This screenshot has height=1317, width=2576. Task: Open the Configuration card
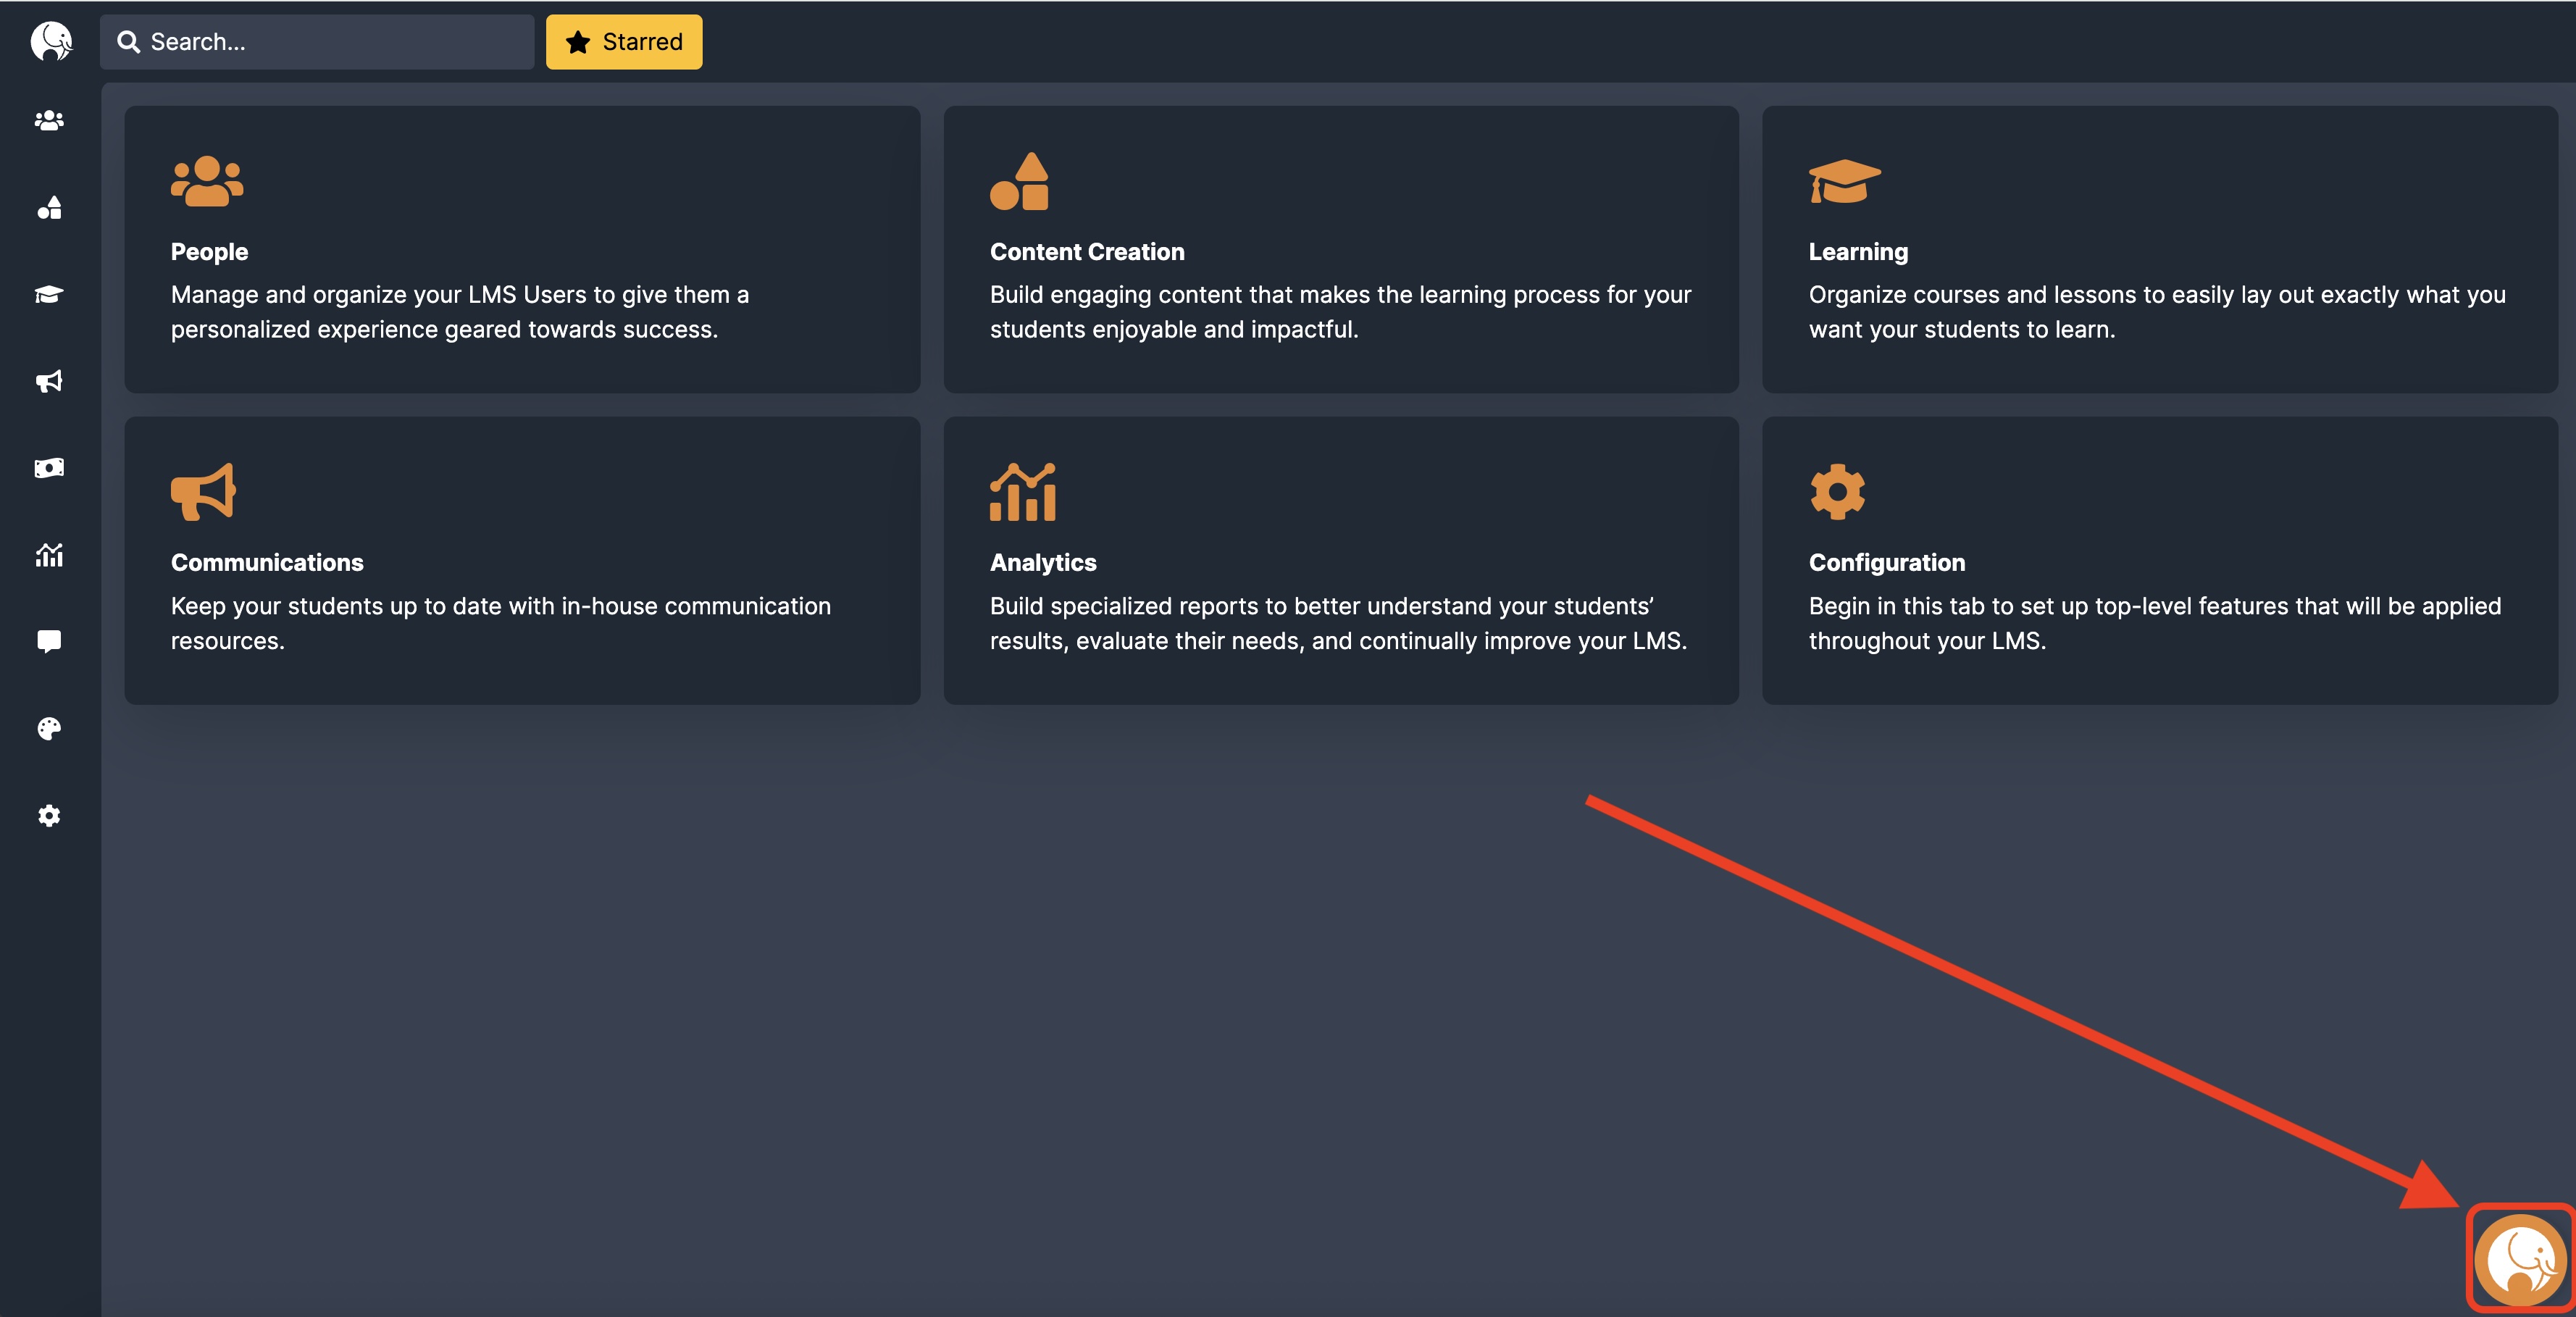[x=2159, y=561]
